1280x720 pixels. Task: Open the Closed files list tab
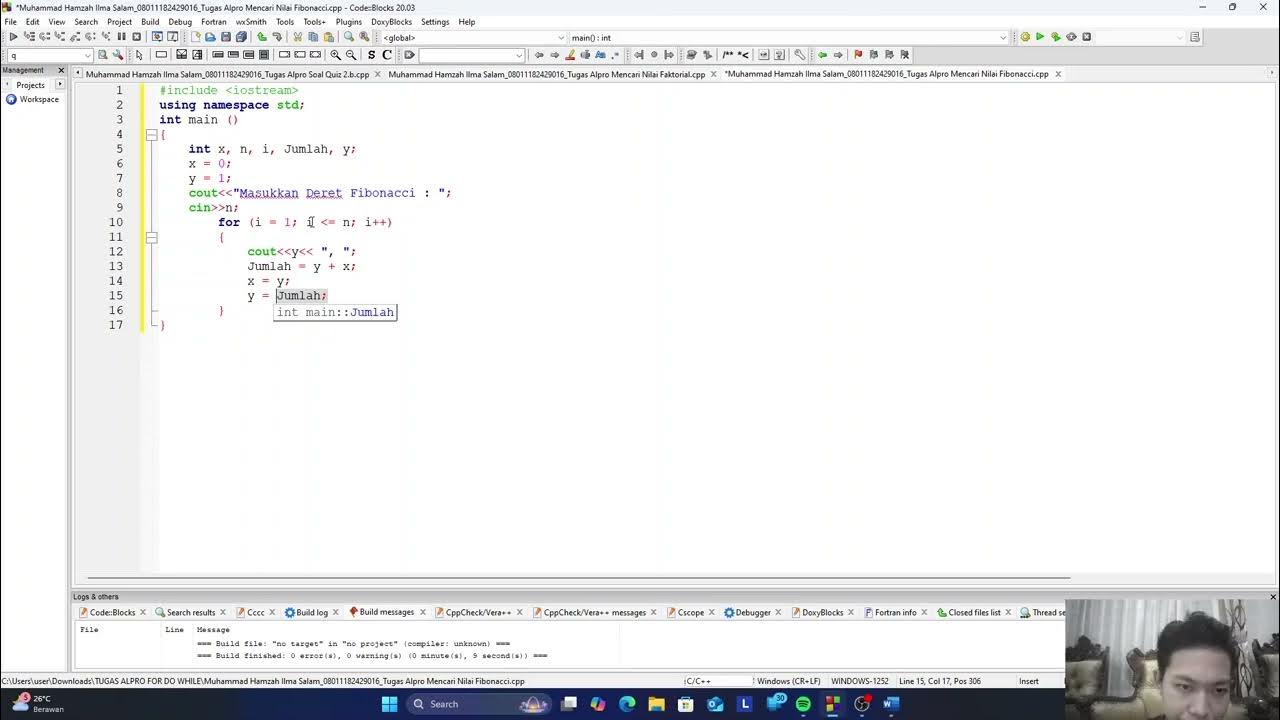coord(974,612)
